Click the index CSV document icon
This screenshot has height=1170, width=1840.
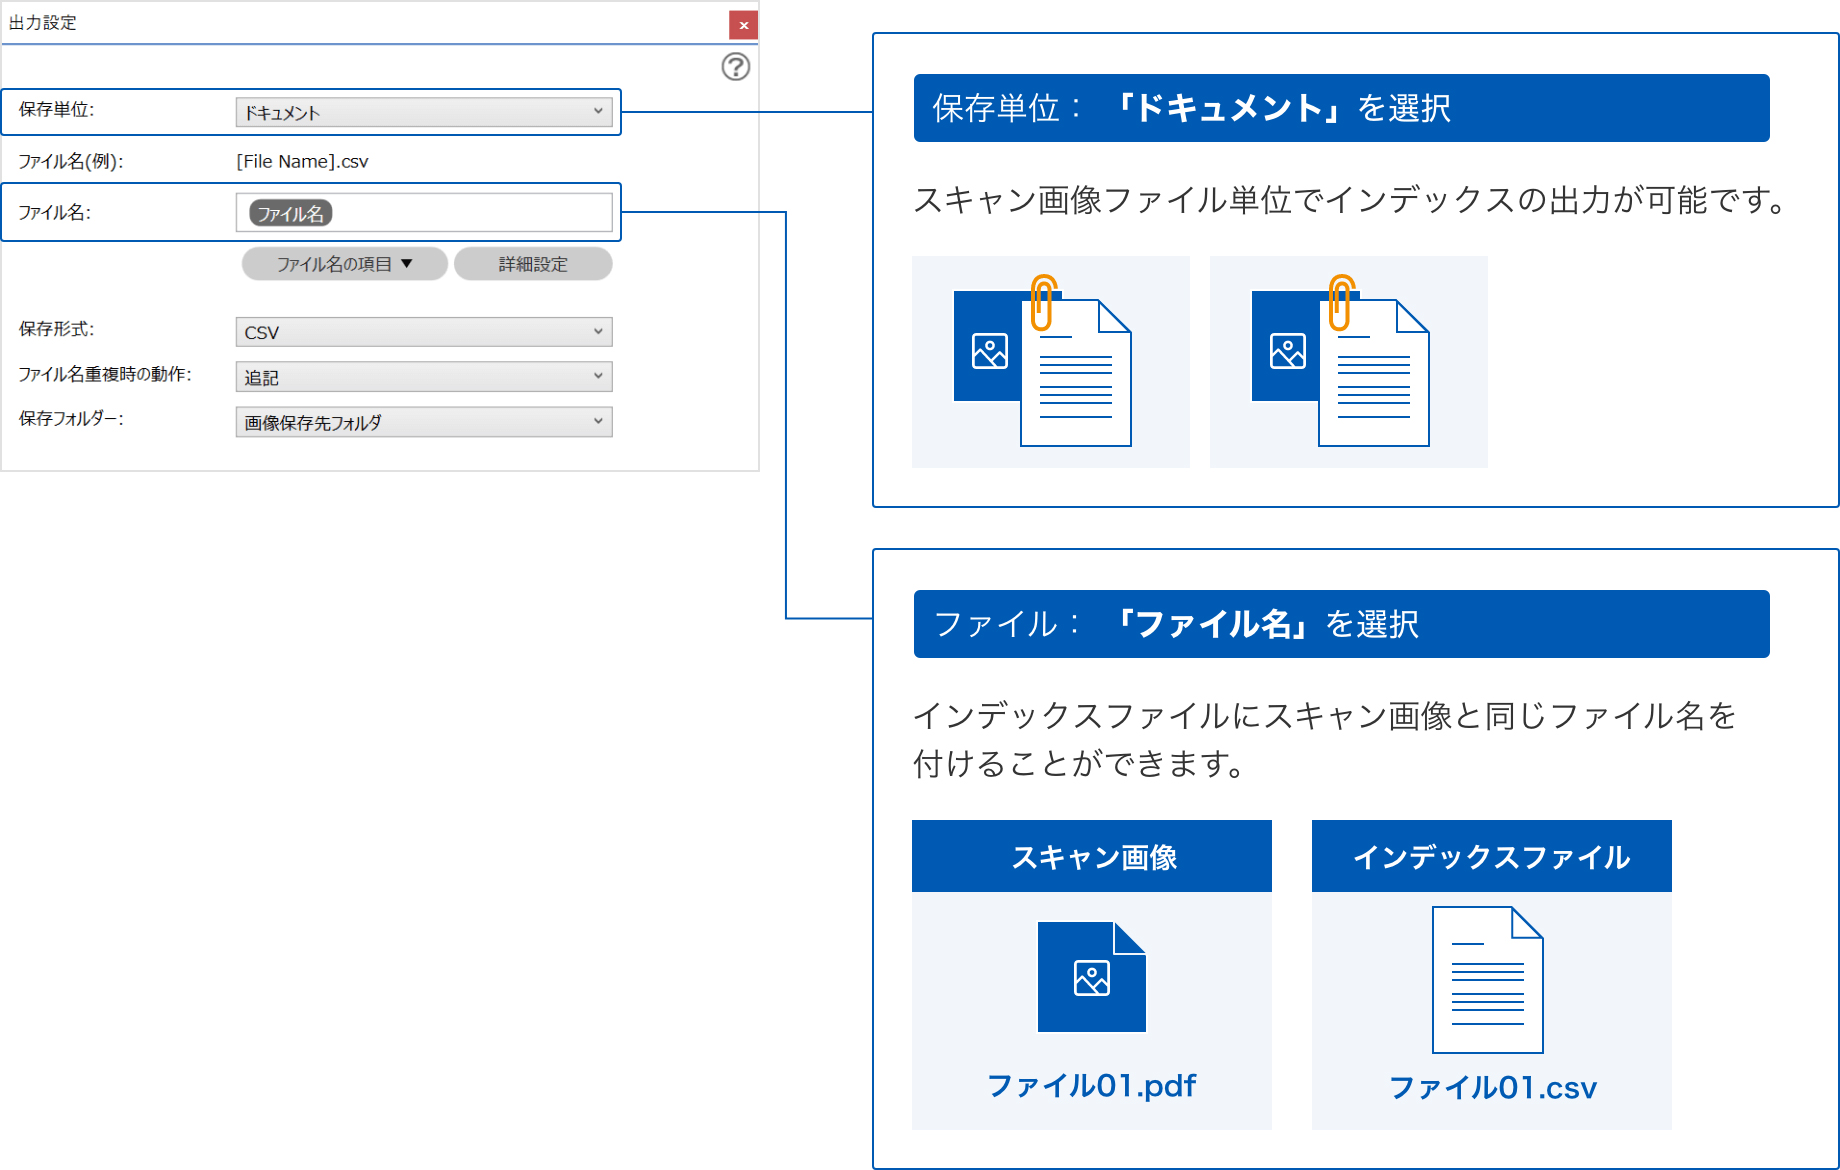[1488, 980]
